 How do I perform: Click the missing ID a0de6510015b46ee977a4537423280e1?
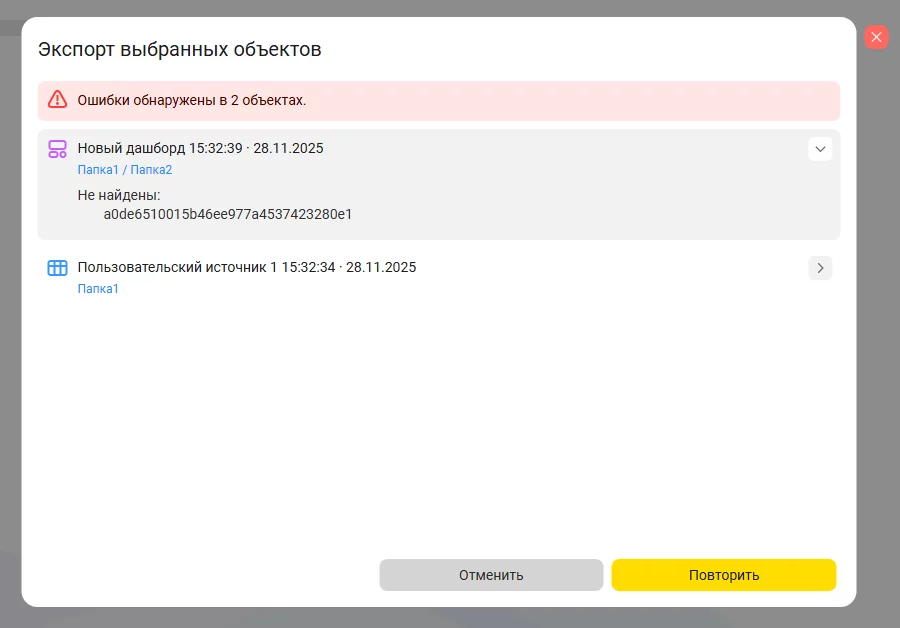(228, 214)
